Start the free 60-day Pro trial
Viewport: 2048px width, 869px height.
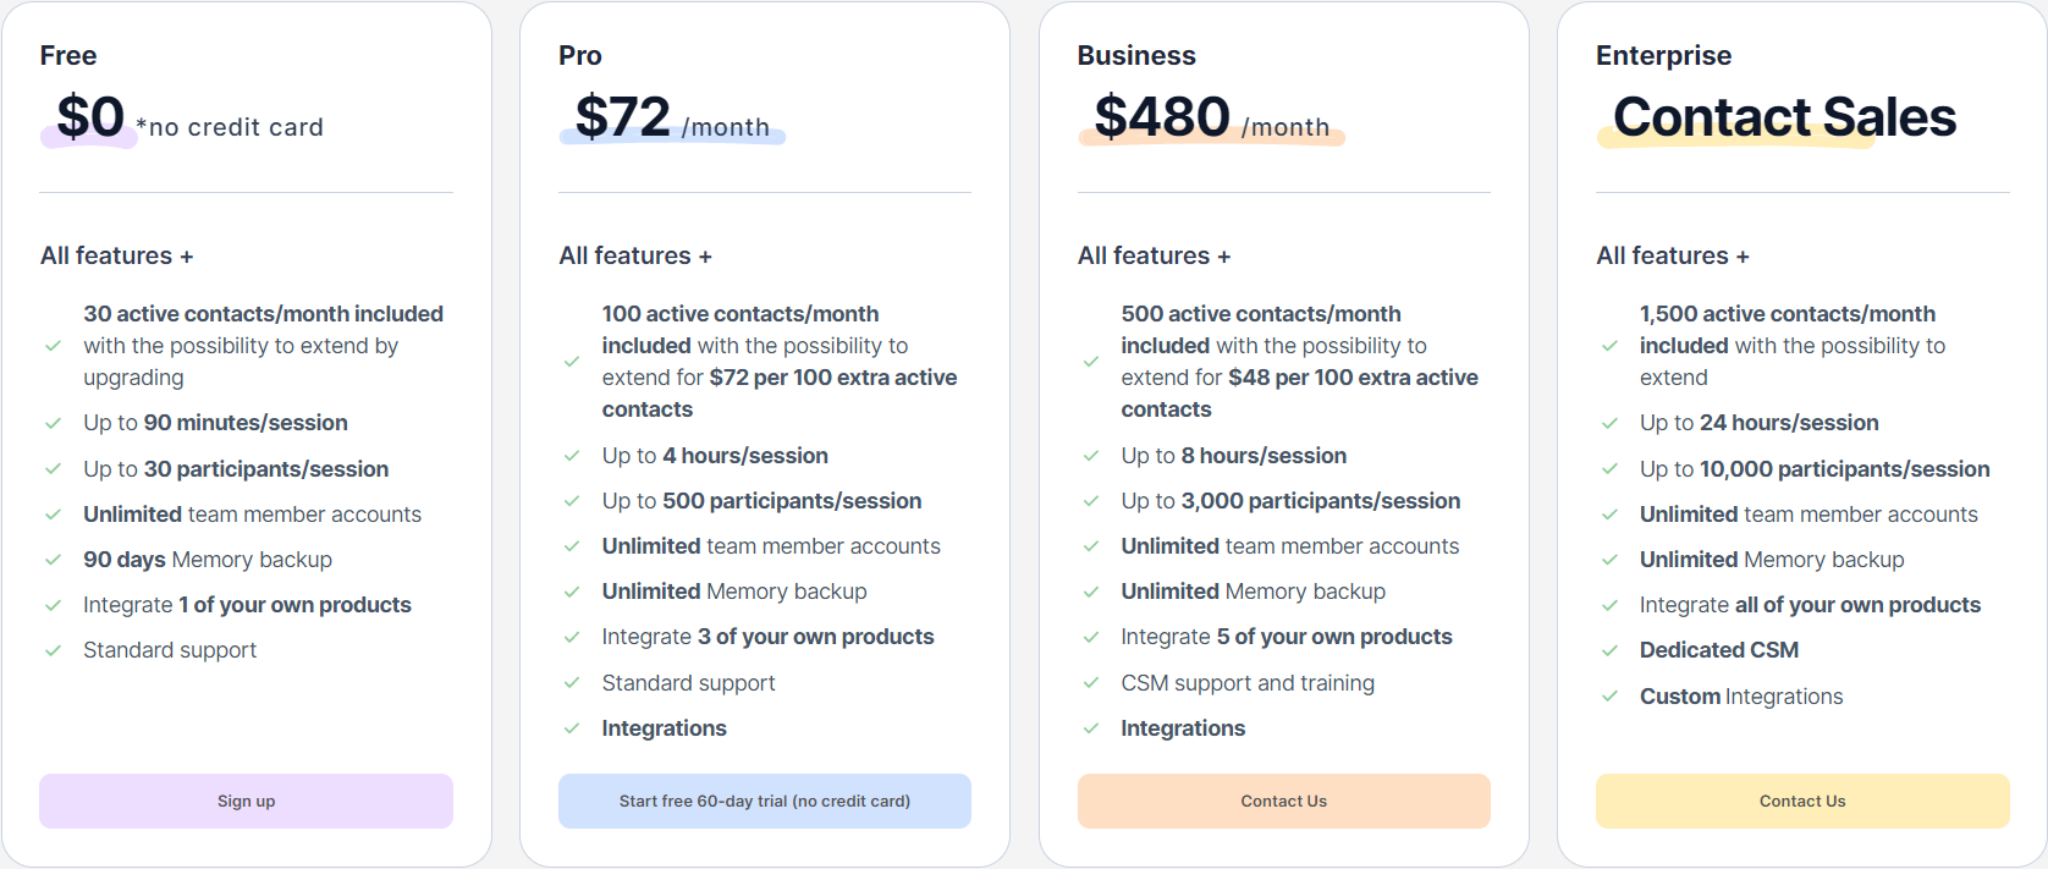[x=765, y=801]
